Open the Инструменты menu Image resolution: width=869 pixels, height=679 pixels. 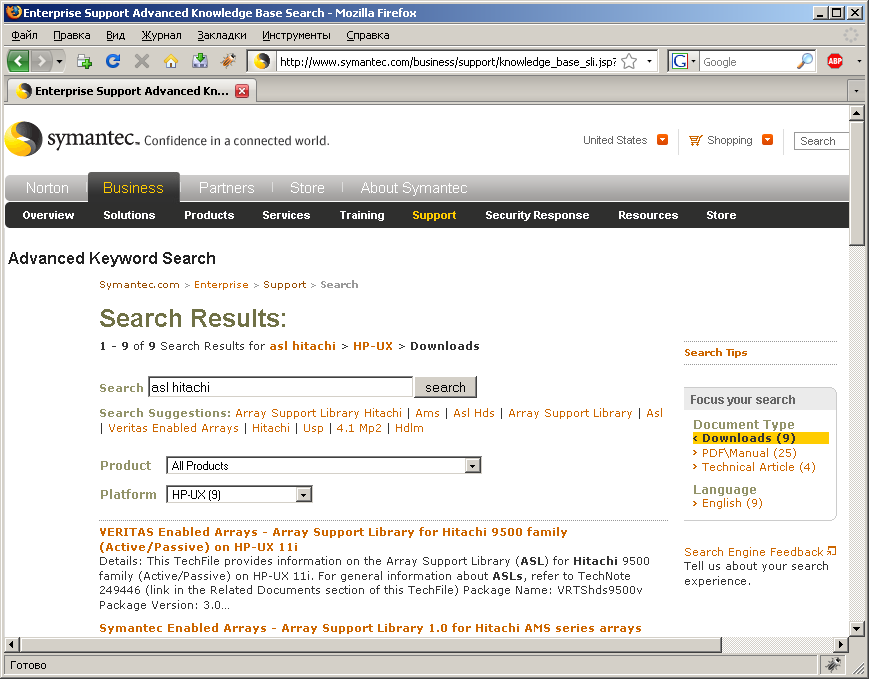(x=296, y=35)
